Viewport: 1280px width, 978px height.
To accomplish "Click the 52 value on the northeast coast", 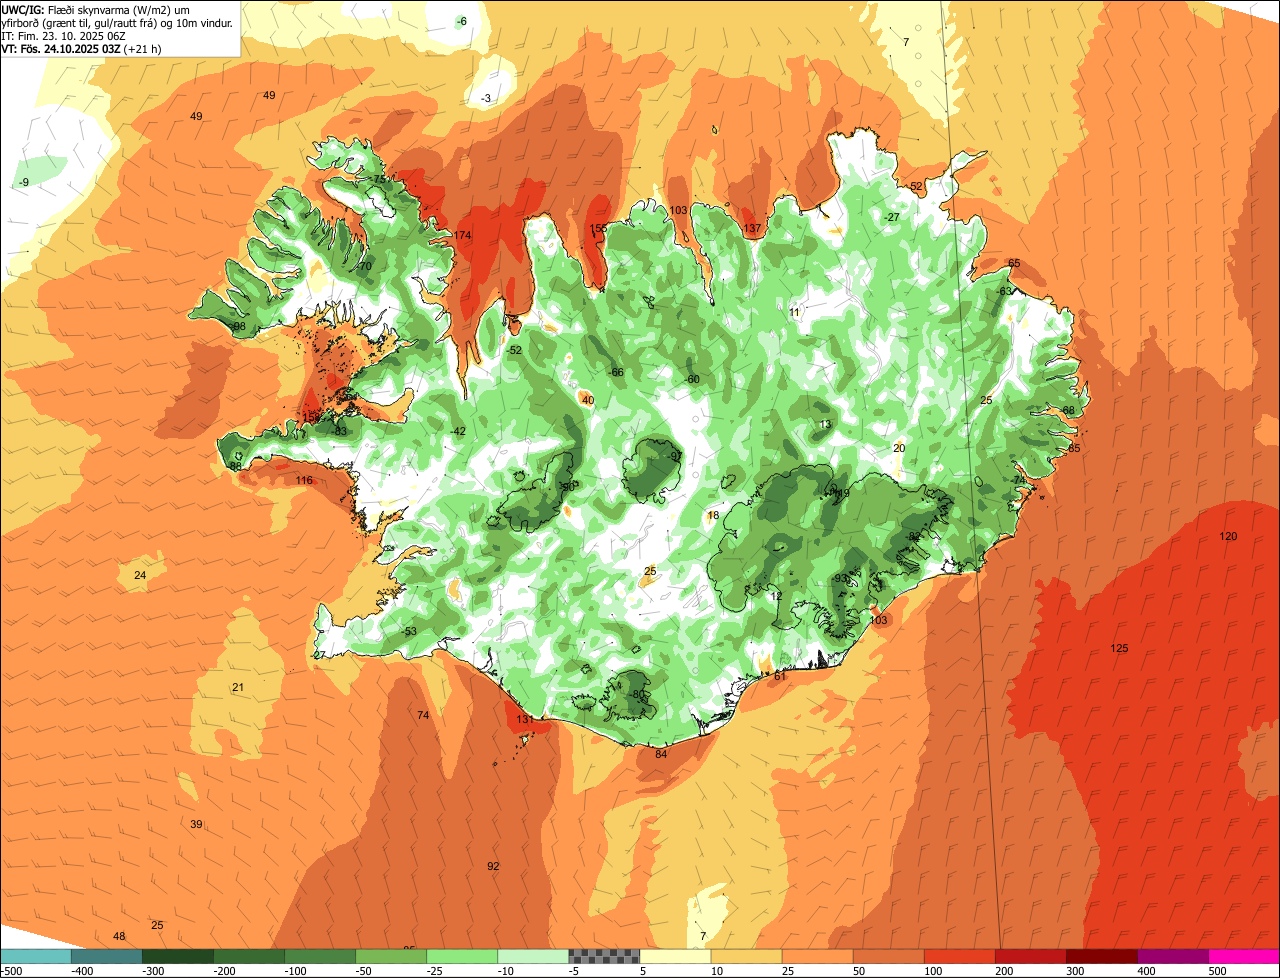I will [x=916, y=186].
